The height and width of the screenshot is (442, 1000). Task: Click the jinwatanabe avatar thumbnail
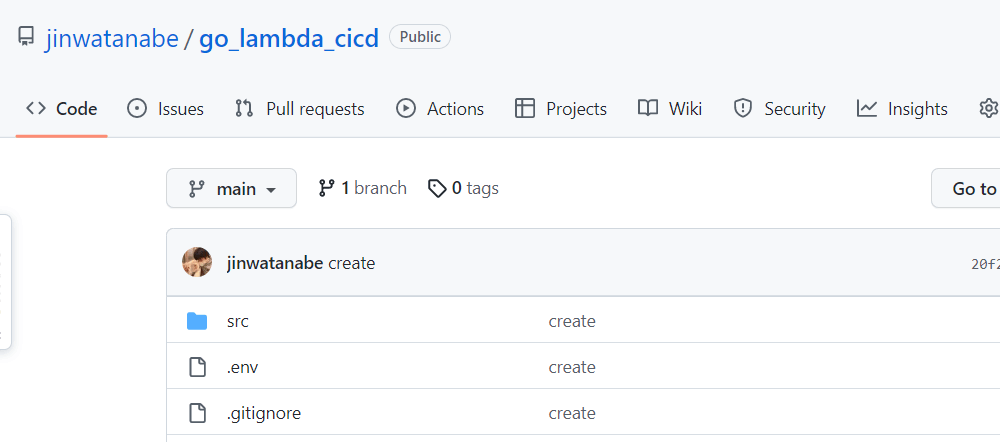197,262
